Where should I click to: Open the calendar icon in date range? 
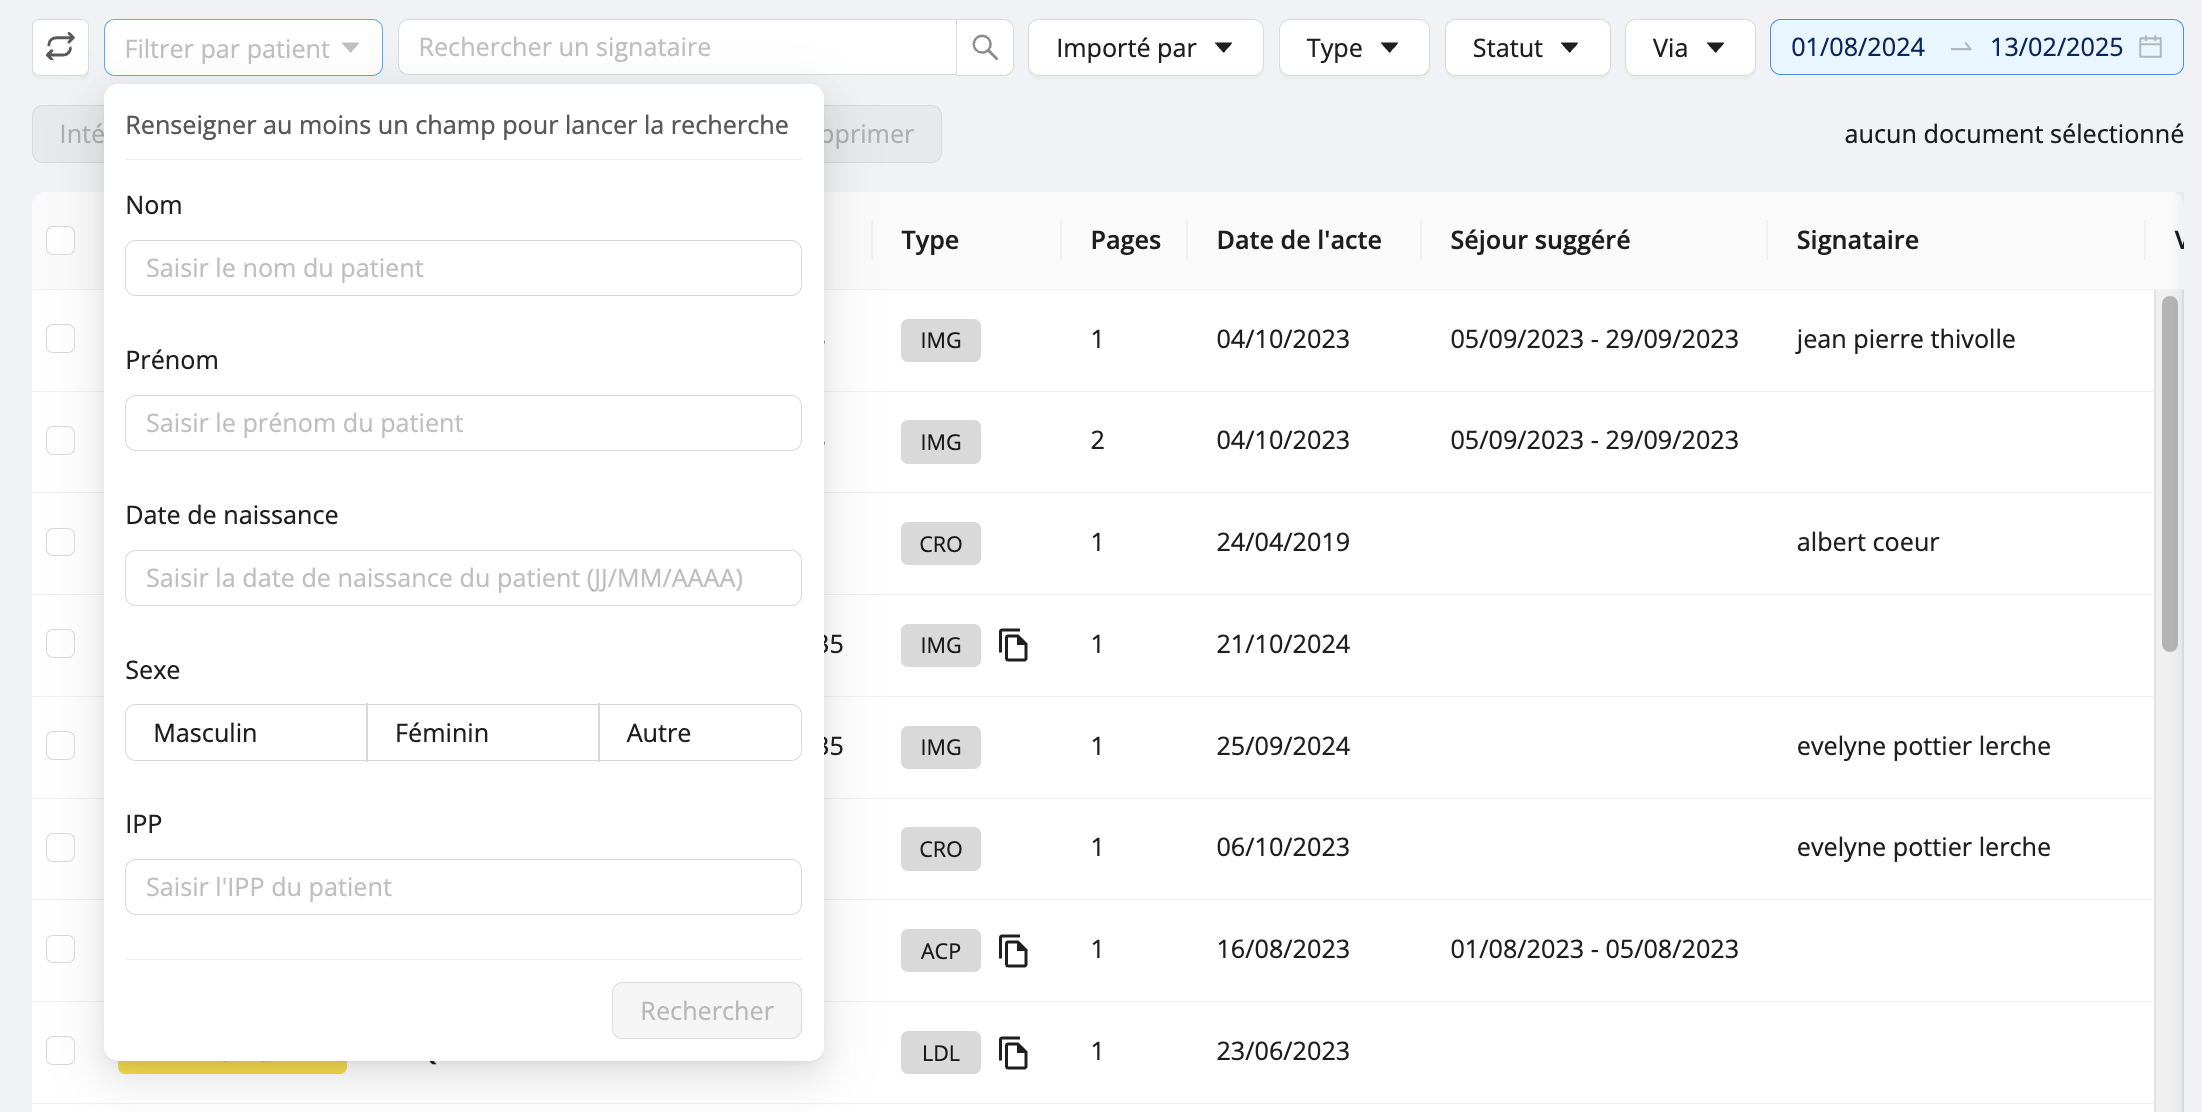[2151, 47]
